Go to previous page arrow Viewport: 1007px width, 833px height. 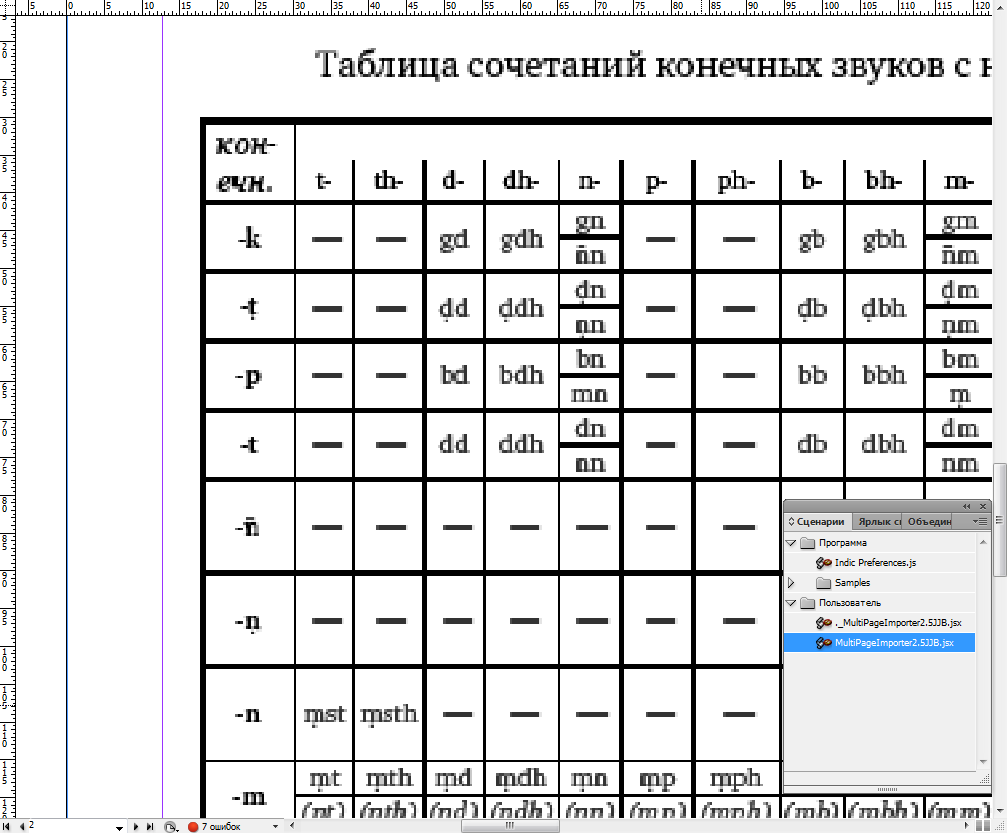click(21, 827)
